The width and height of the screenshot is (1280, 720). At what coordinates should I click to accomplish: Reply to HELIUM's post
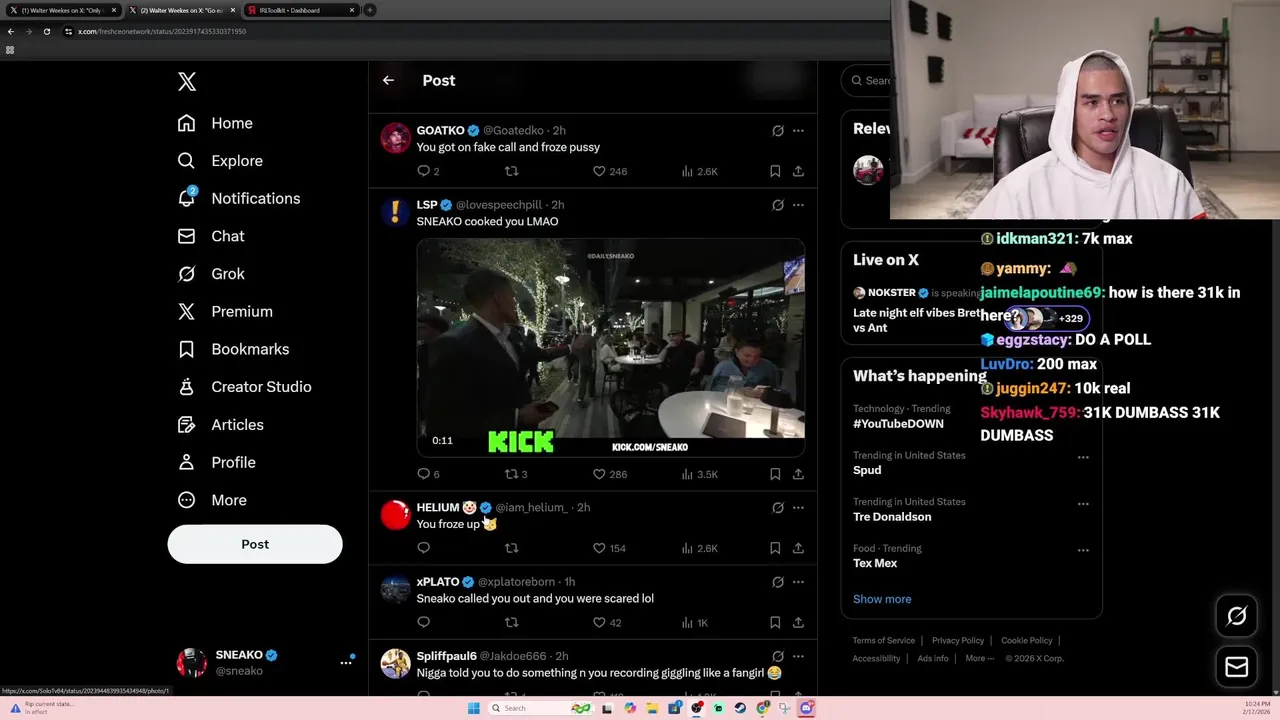[x=423, y=548]
